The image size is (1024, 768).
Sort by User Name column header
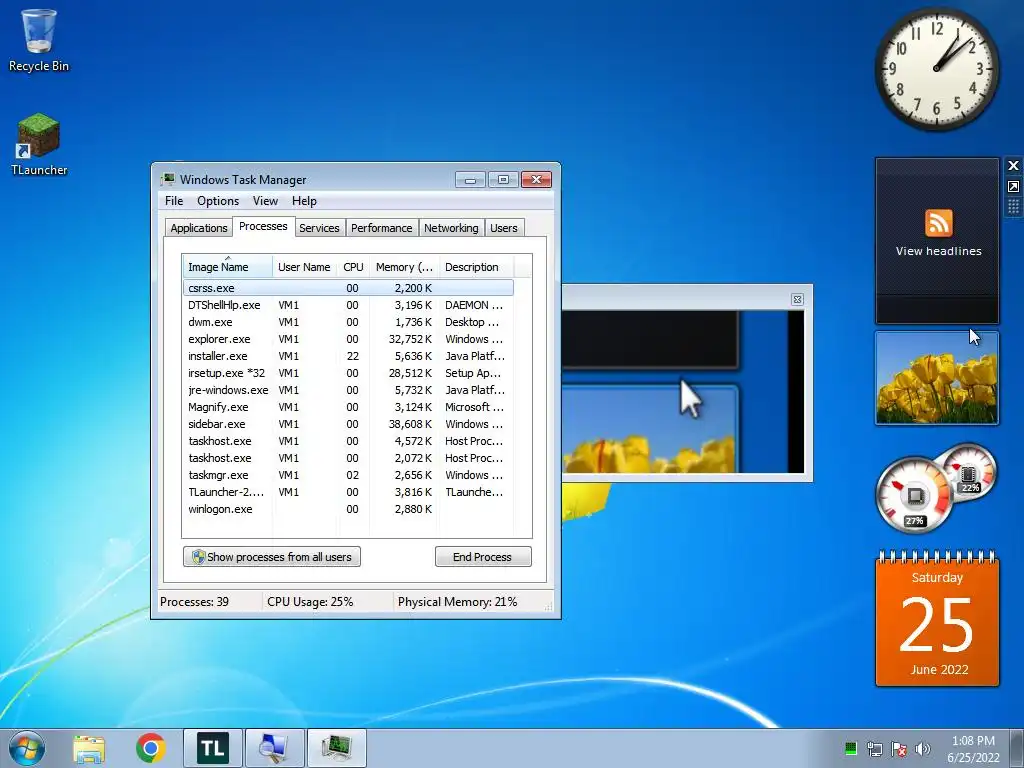click(304, 266)
